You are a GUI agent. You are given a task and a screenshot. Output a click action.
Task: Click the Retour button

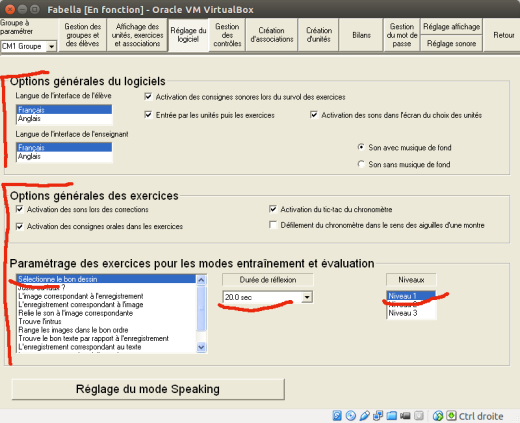coord(503,35)
